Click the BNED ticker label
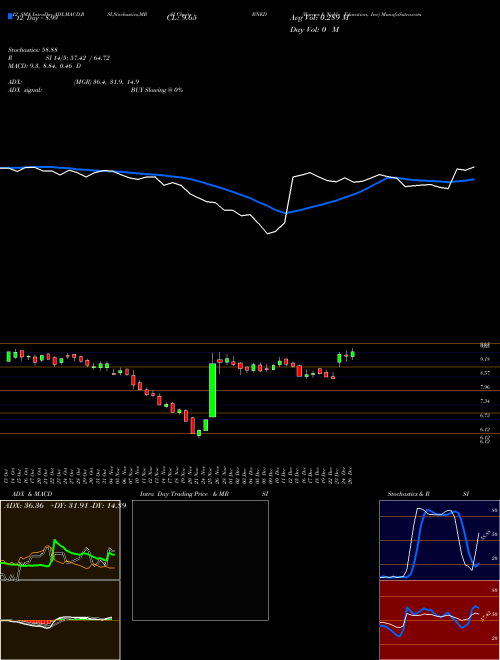This screenshot has width=500, height=660. coord(259,14)
